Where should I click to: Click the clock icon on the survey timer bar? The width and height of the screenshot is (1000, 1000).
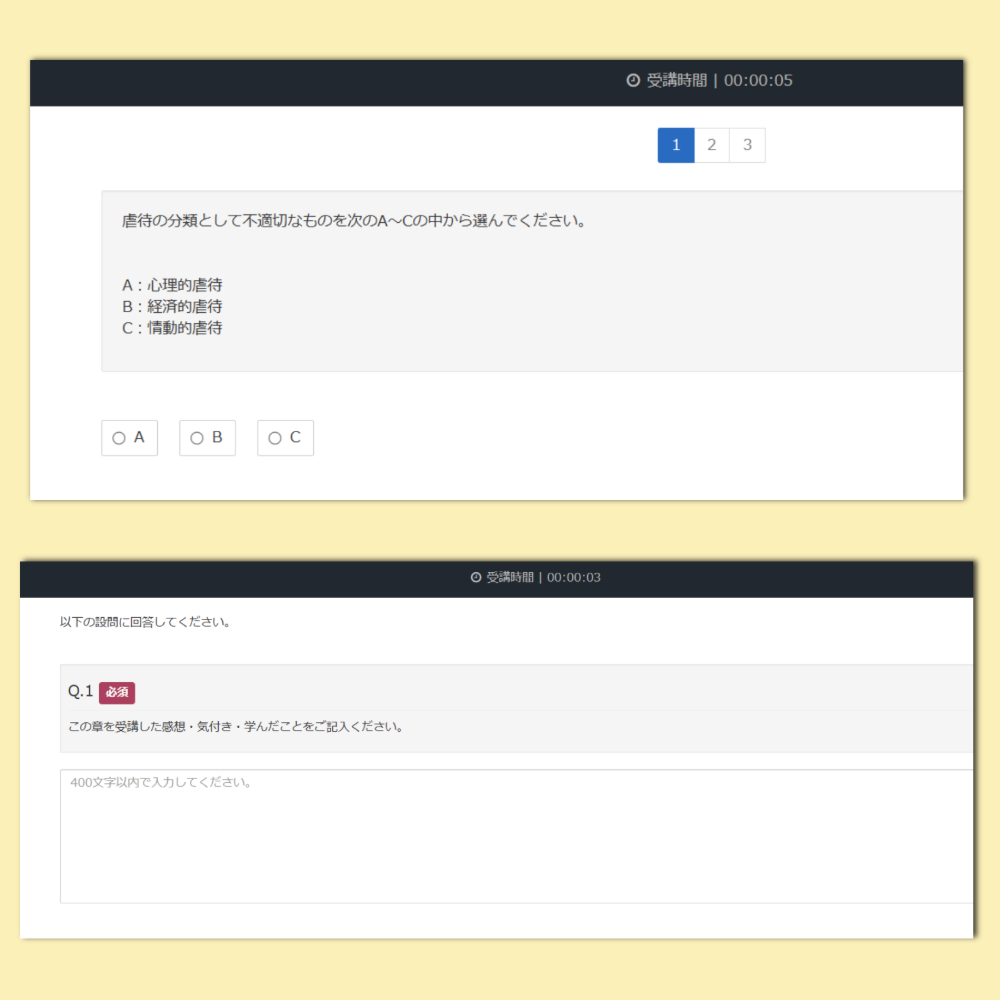[x=474, y=577]
